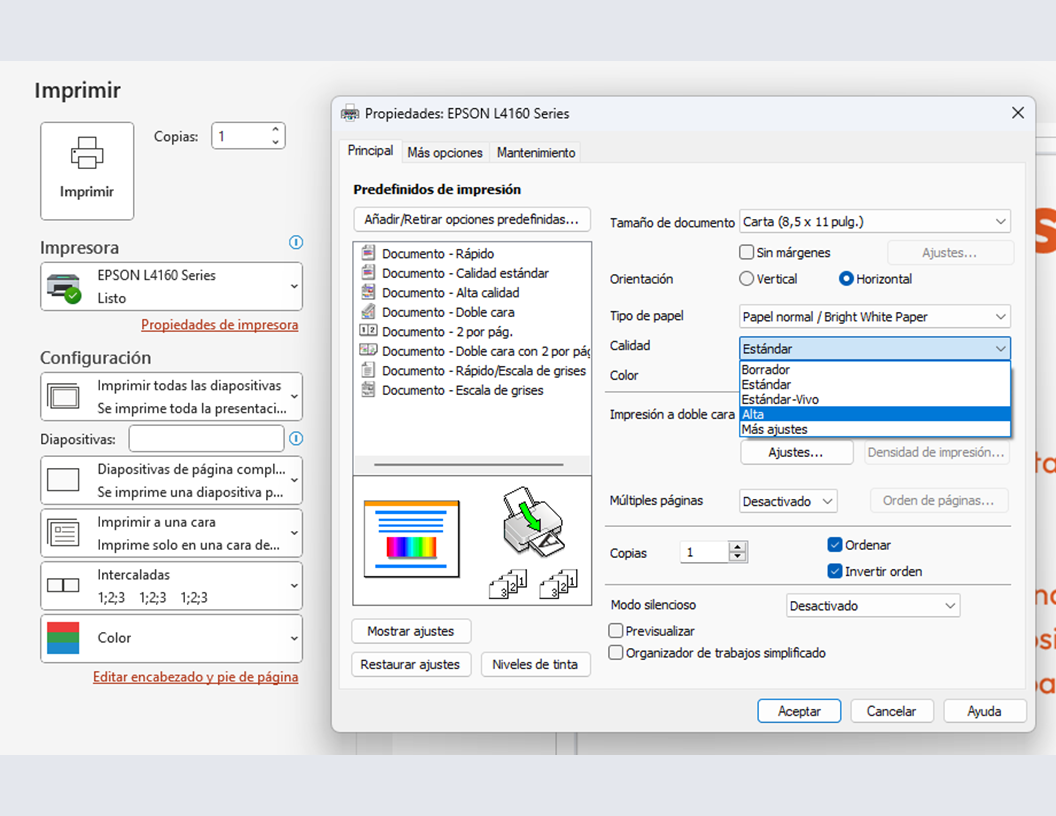Image resolution: width=1056 pixels, height=816 pixels.
Task: Choose Estándar option in the open Calidad list
Action: (x=875, y=384)
